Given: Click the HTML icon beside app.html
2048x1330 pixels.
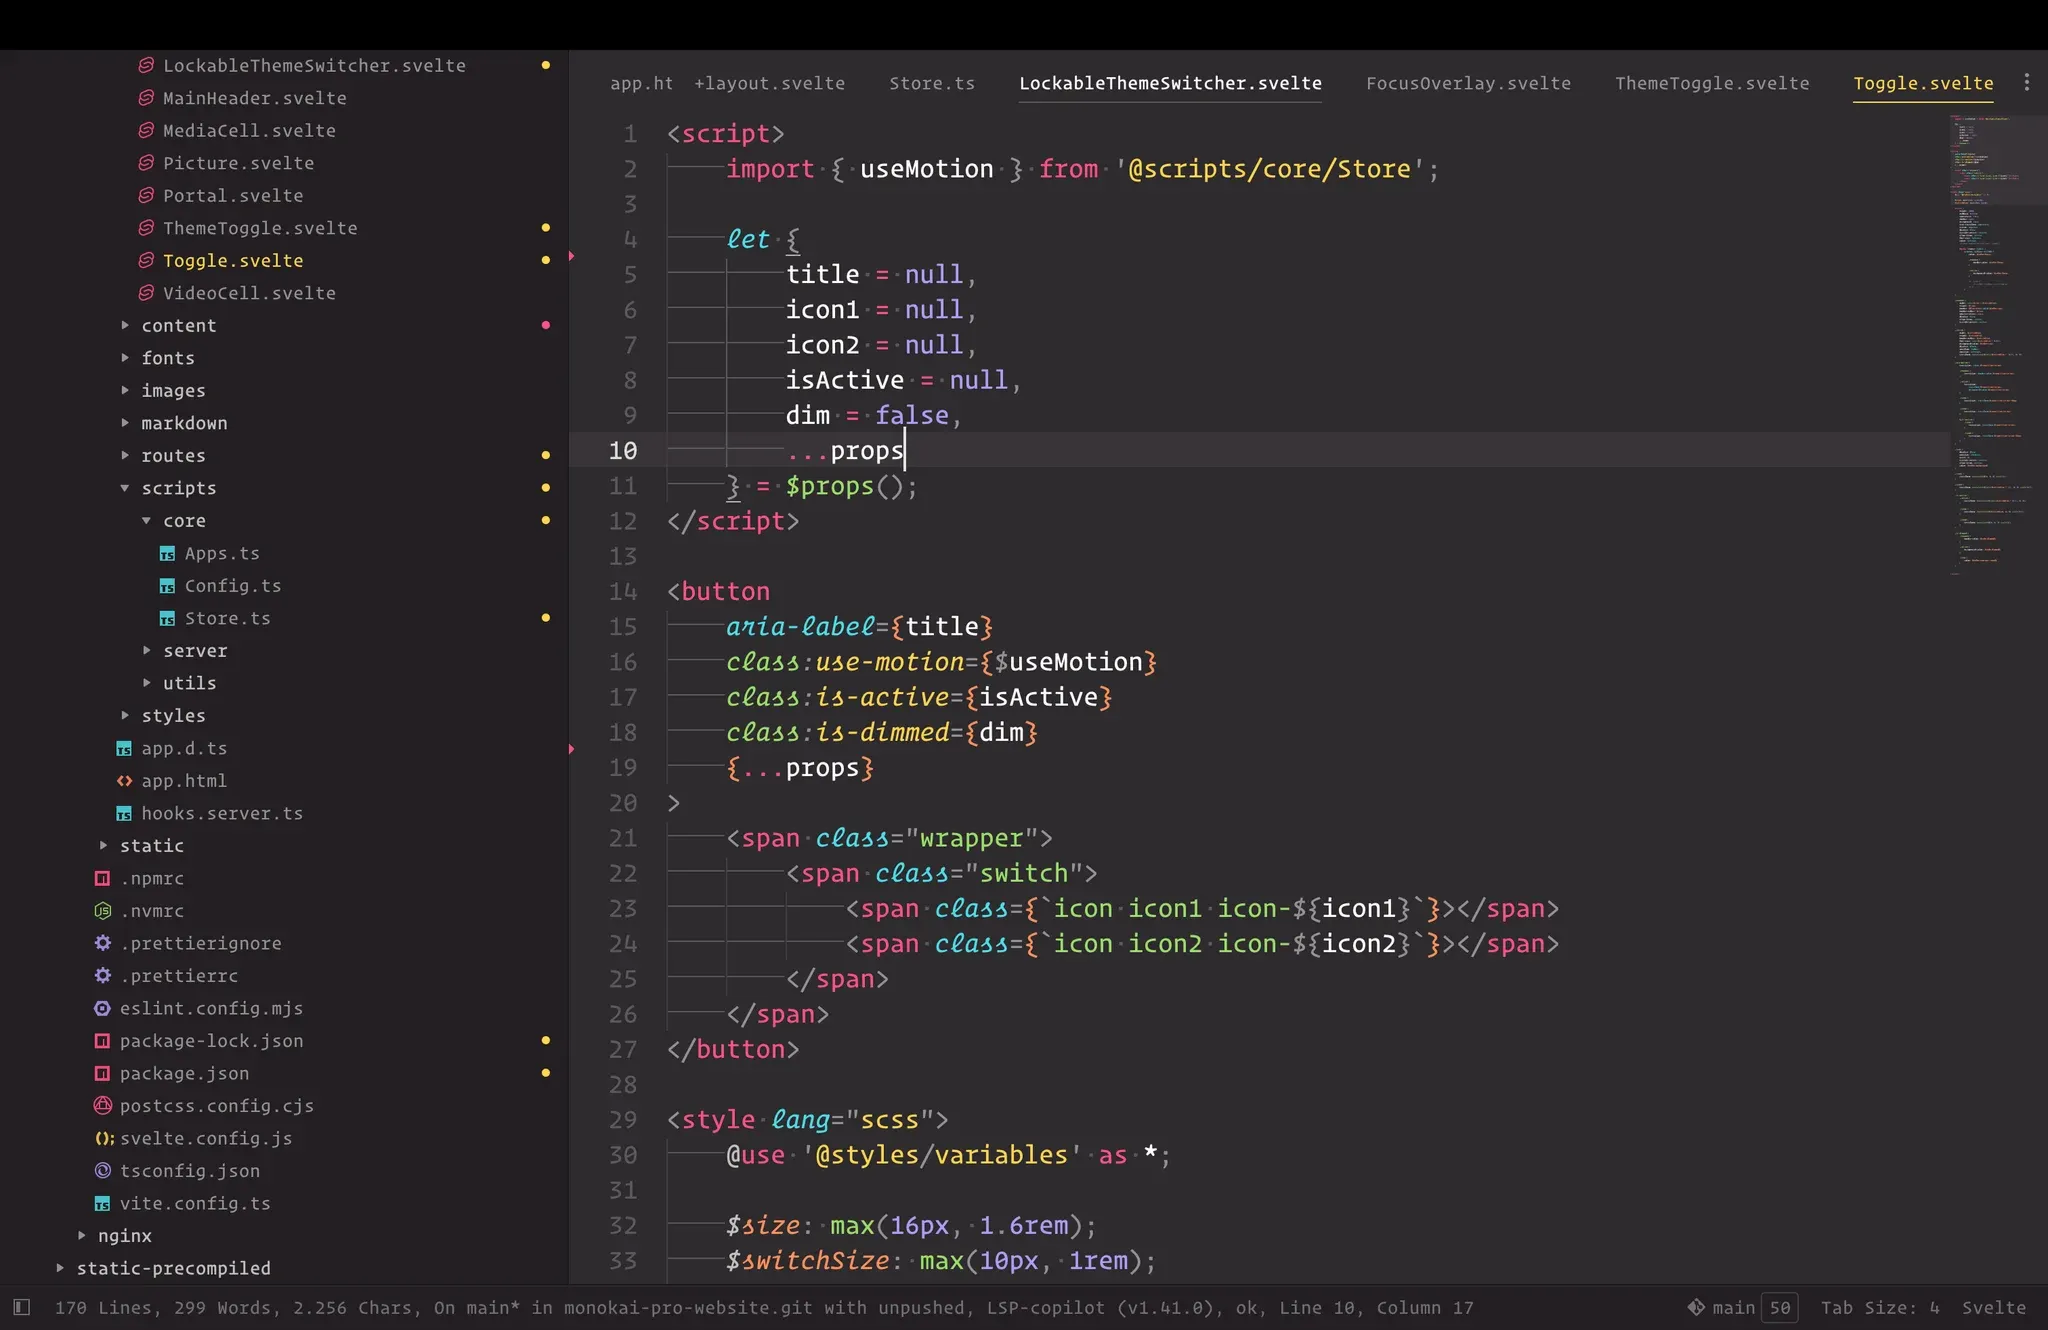Looking at the screenshot, I should click(124, 781).
